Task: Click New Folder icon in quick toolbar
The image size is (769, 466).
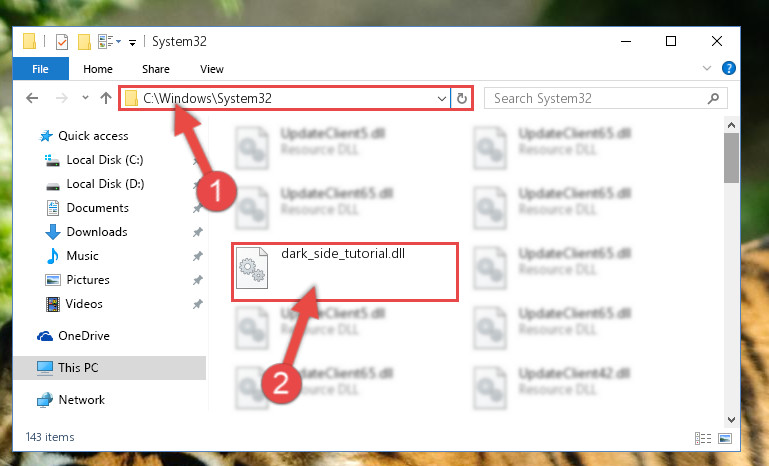Action: pos(84,42)
